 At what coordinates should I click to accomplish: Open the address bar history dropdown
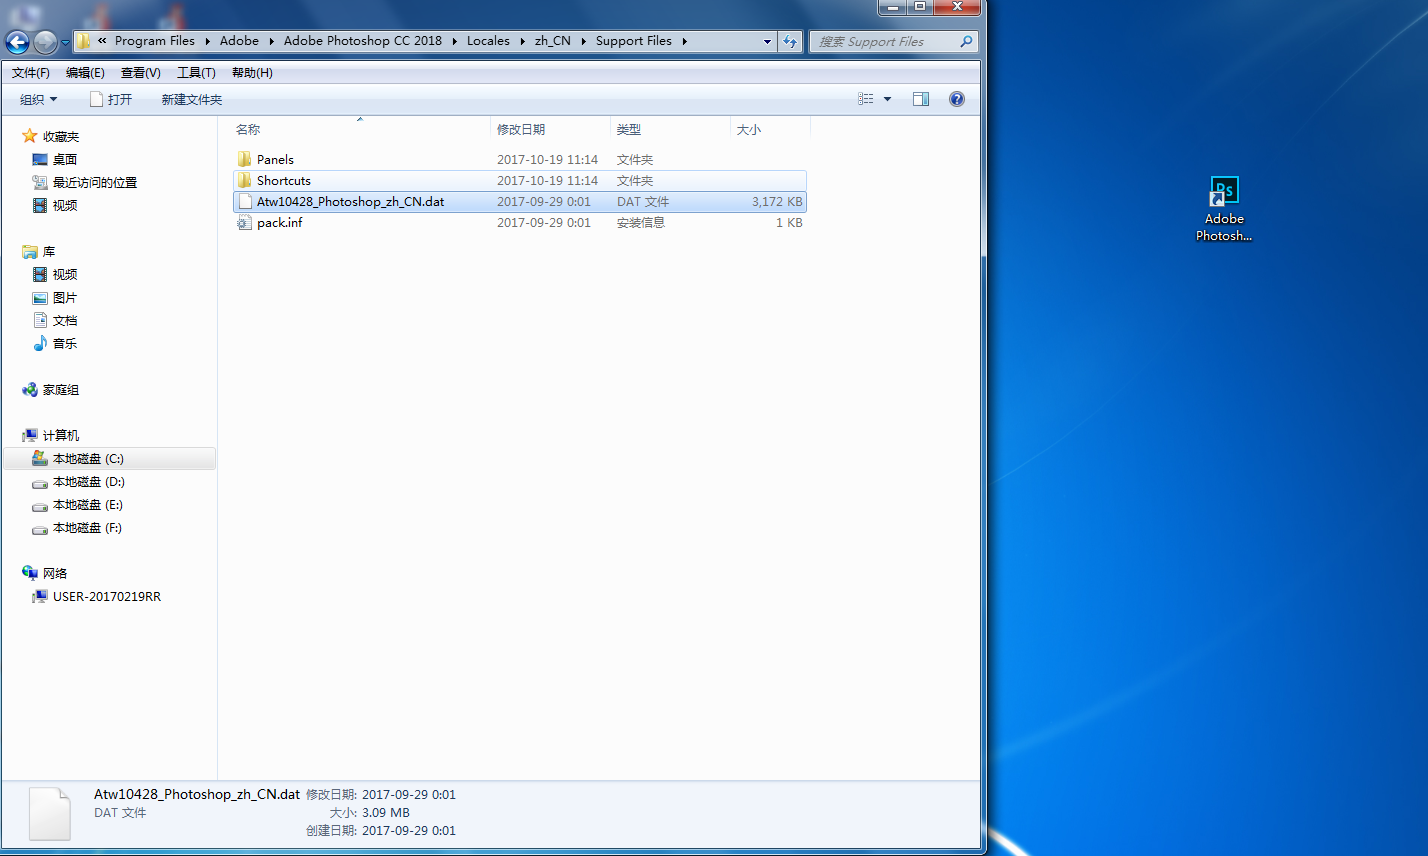767,41
